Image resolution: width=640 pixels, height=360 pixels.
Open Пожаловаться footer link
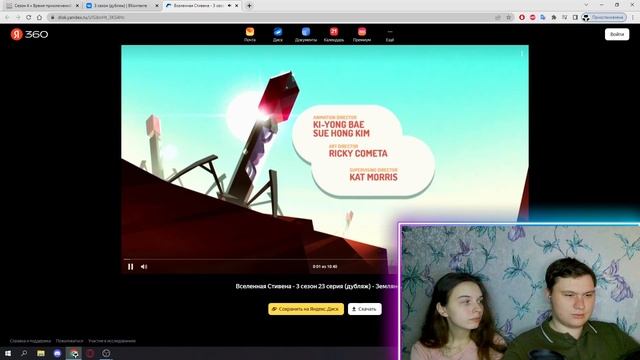69,341
